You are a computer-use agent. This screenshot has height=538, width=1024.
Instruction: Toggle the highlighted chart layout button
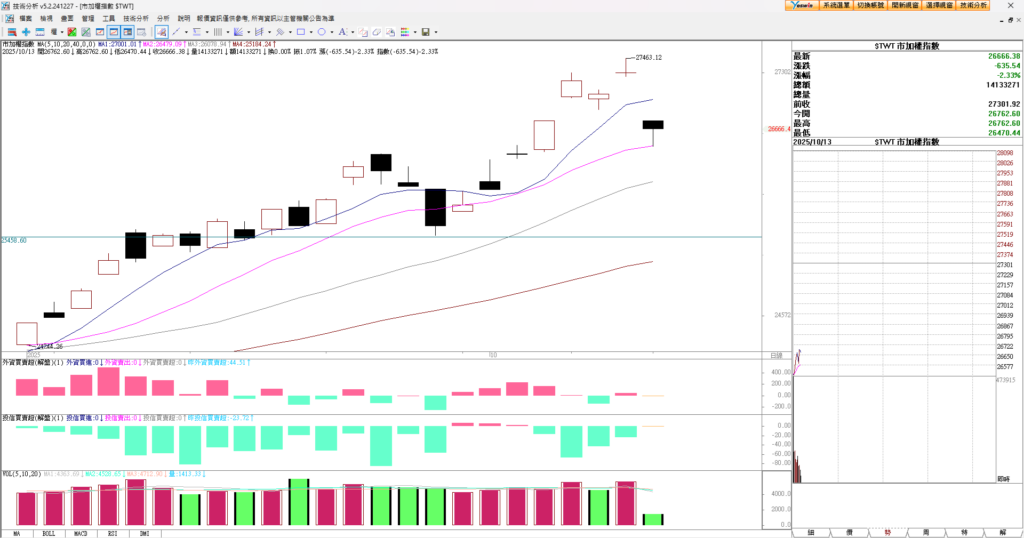point(115,32)
